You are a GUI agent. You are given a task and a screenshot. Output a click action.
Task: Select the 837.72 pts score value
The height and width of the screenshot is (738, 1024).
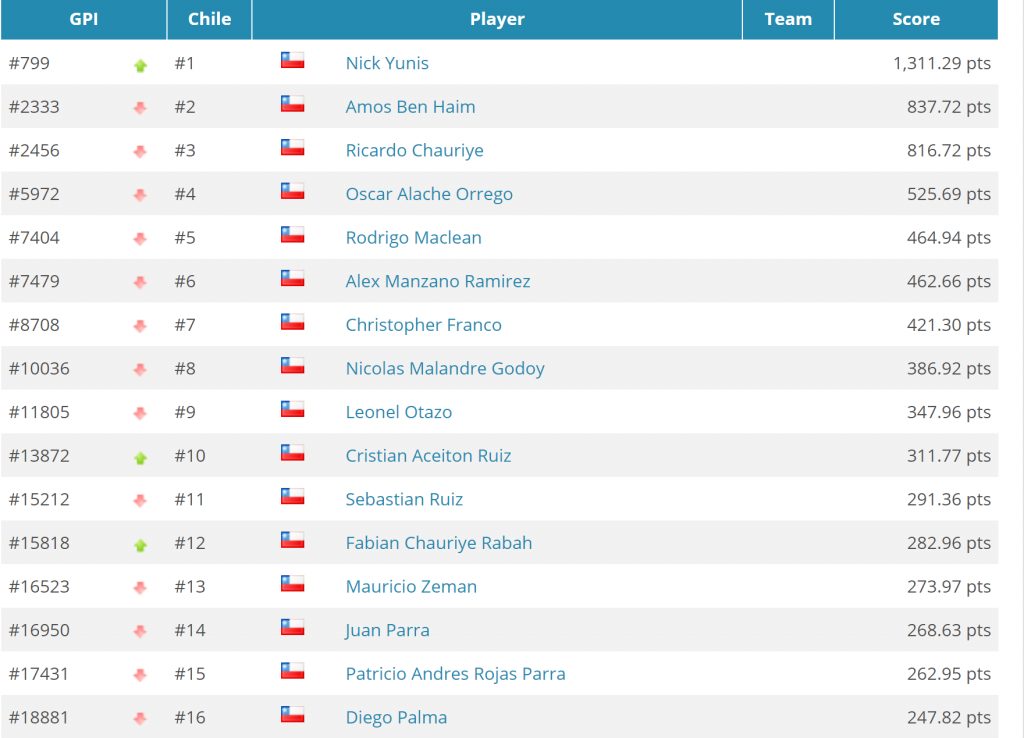coord(949,107)
